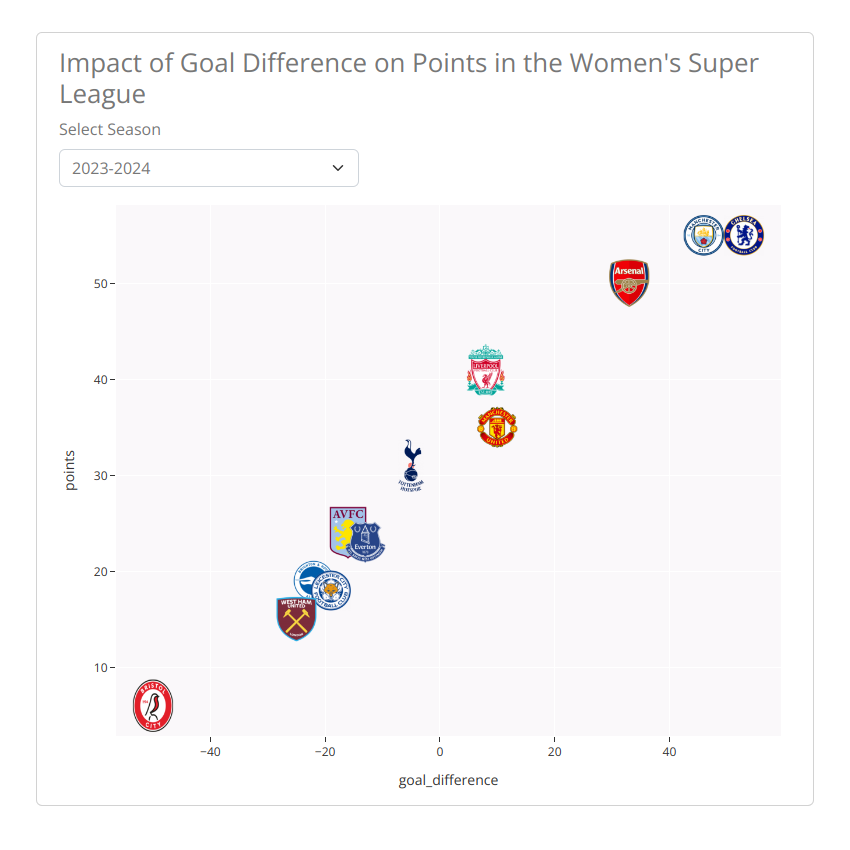Click the Bristol City robin badge
This screenshot has height=850, width=850.
point(153,706)
